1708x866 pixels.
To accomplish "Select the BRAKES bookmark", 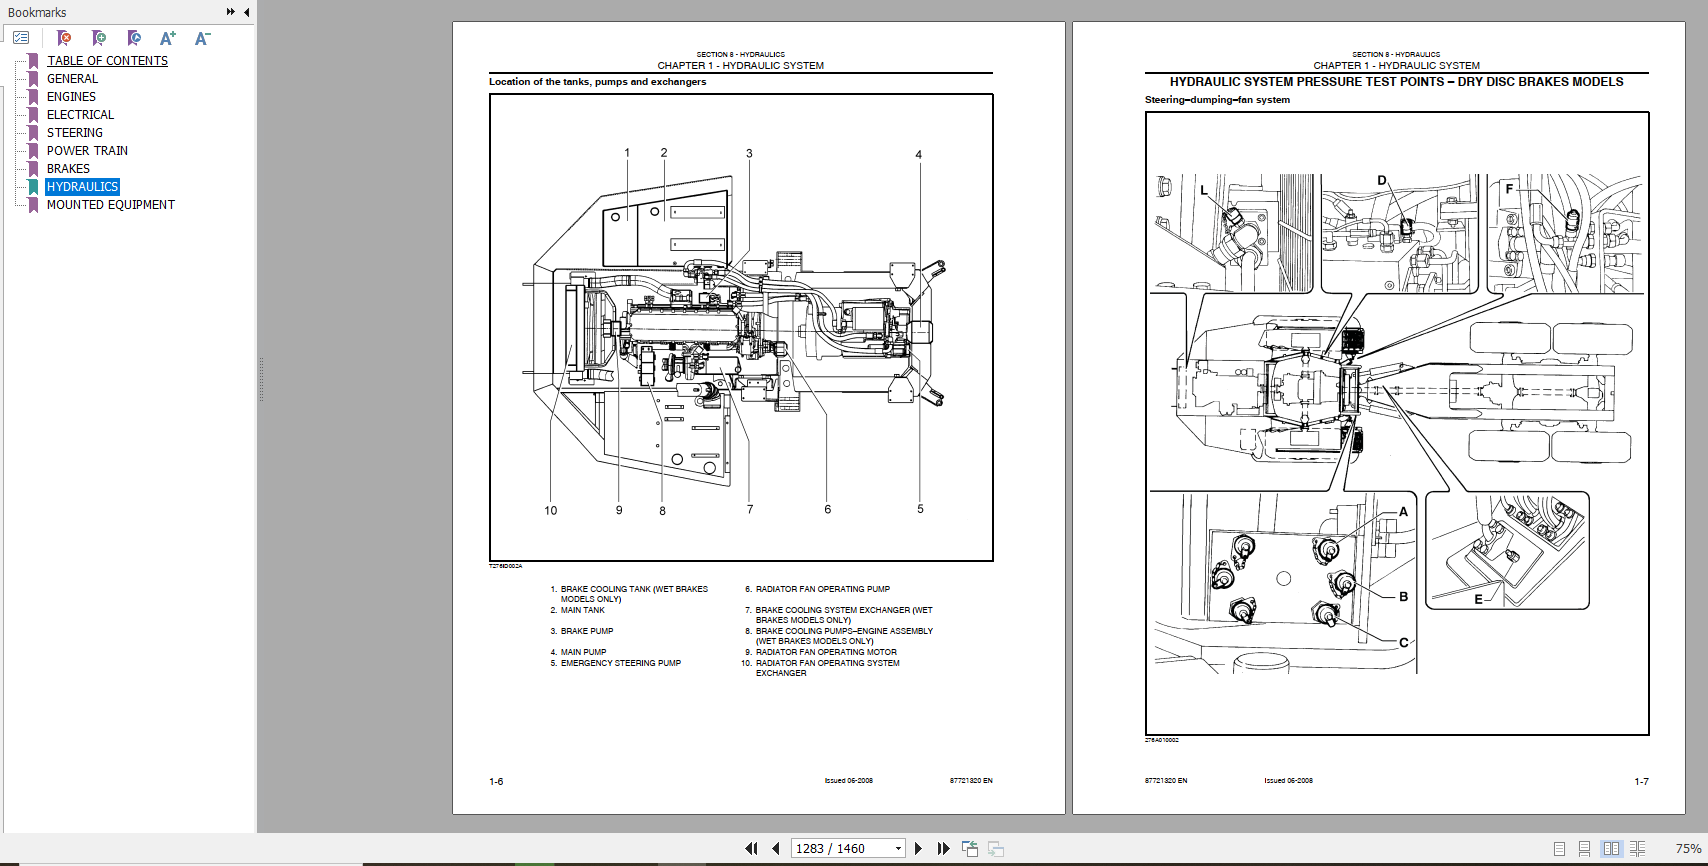I will click(68, 169).
